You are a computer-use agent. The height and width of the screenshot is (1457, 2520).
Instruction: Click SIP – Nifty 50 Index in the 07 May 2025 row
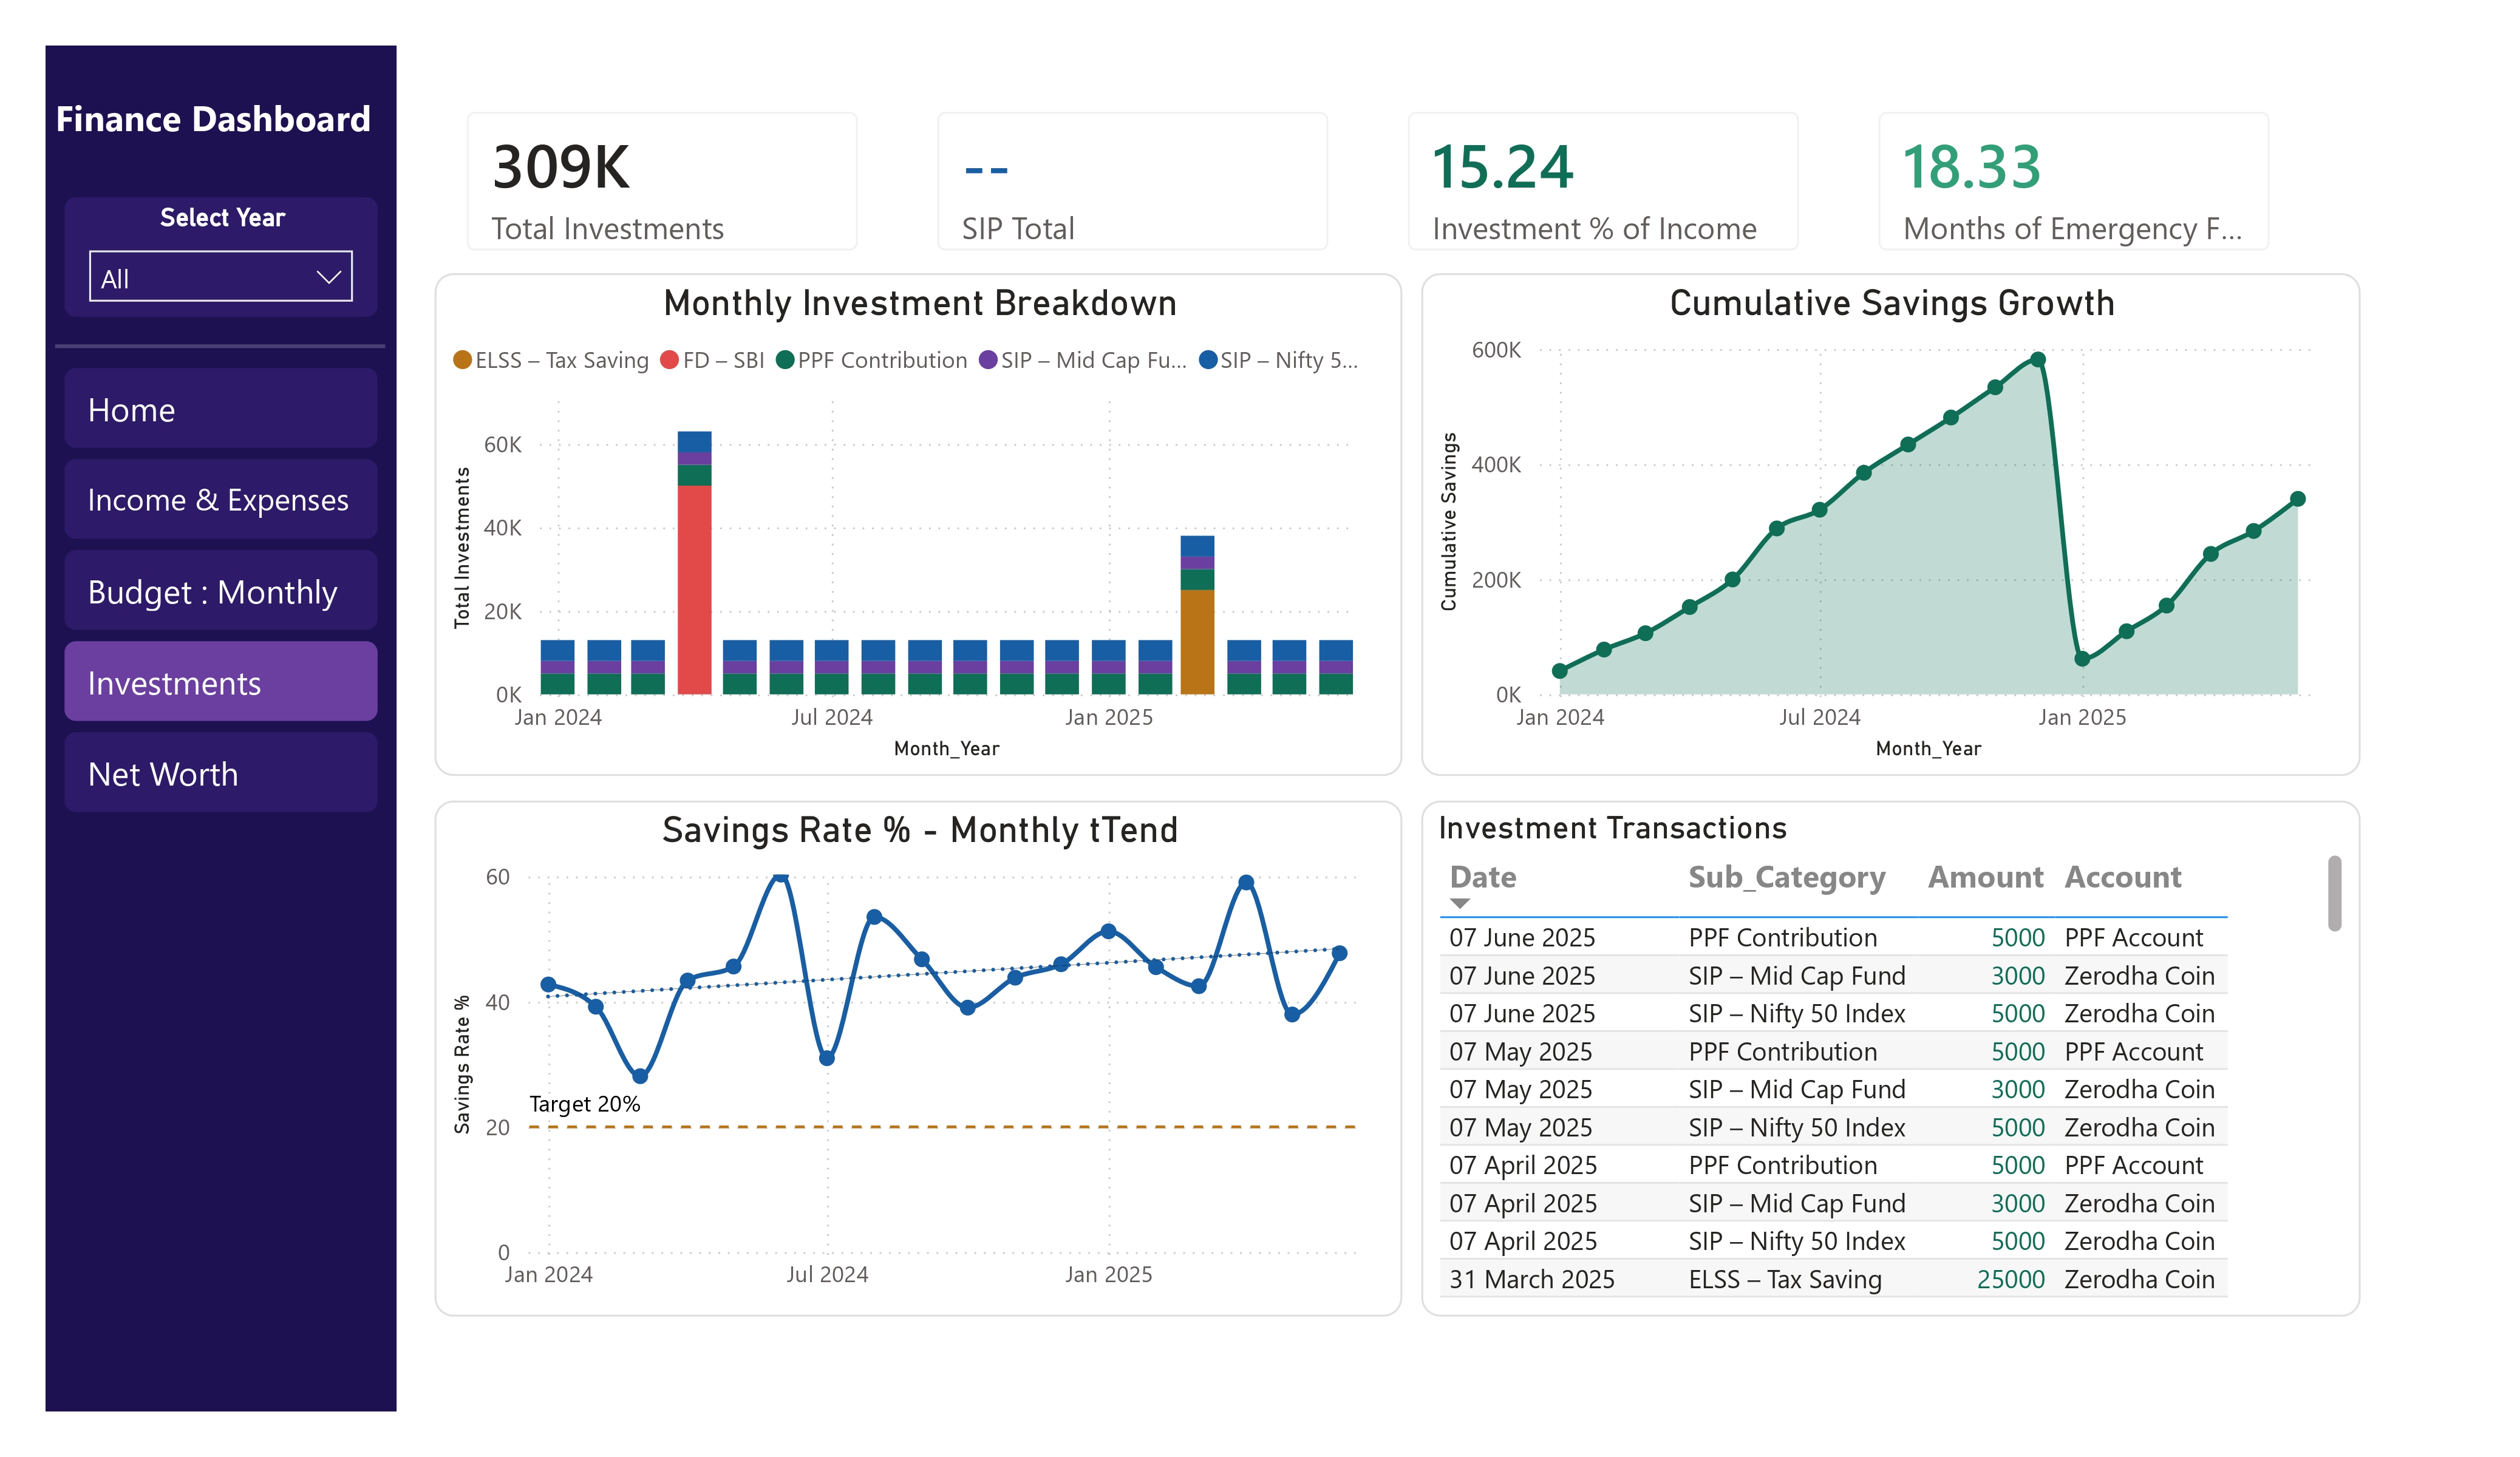(x=1796, y=1127)
